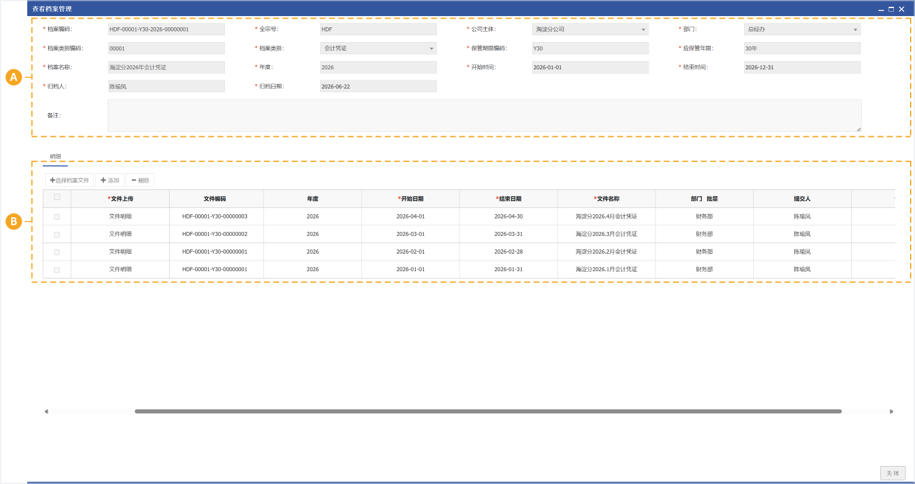Click the 提交人 column header
This screenshot has height=484, width=915.
point(802,199)
